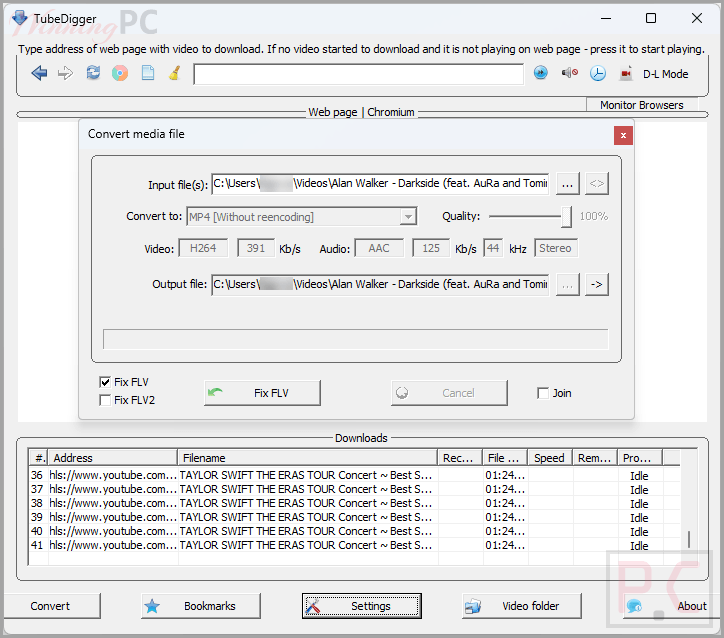Click the Output file path field
This screenshot has height=638, width=724.
(380, 284)
